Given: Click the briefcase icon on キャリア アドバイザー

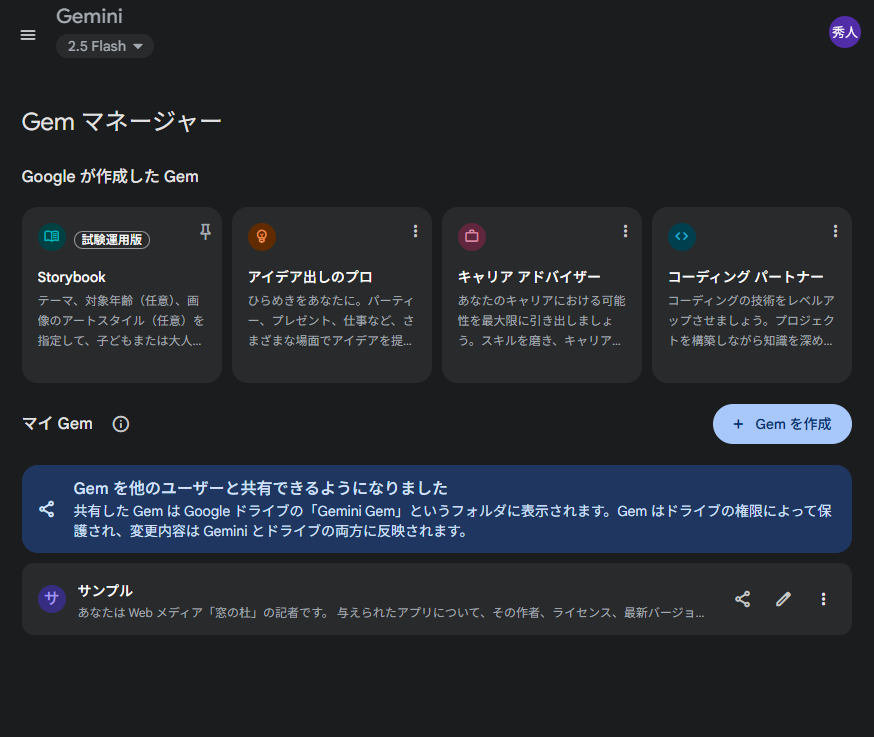Looking at the screenshot, I should [x=471, y=236].
